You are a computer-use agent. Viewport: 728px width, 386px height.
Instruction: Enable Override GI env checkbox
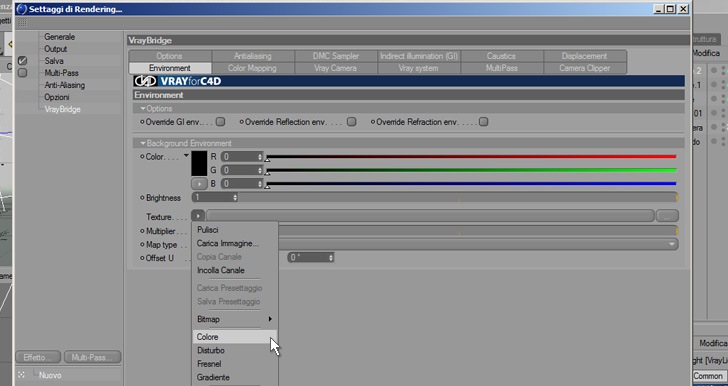pyautogui.click(x=221, y=122)
